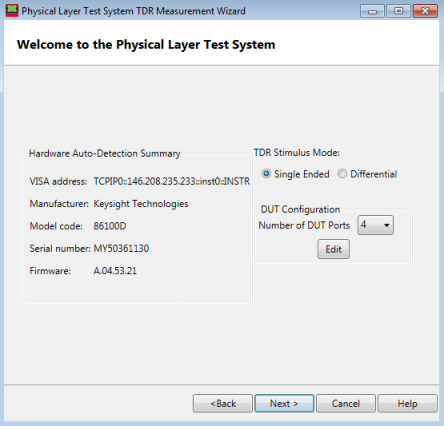Click the TDR Stimulus Mode label

(x=297, y=153)
